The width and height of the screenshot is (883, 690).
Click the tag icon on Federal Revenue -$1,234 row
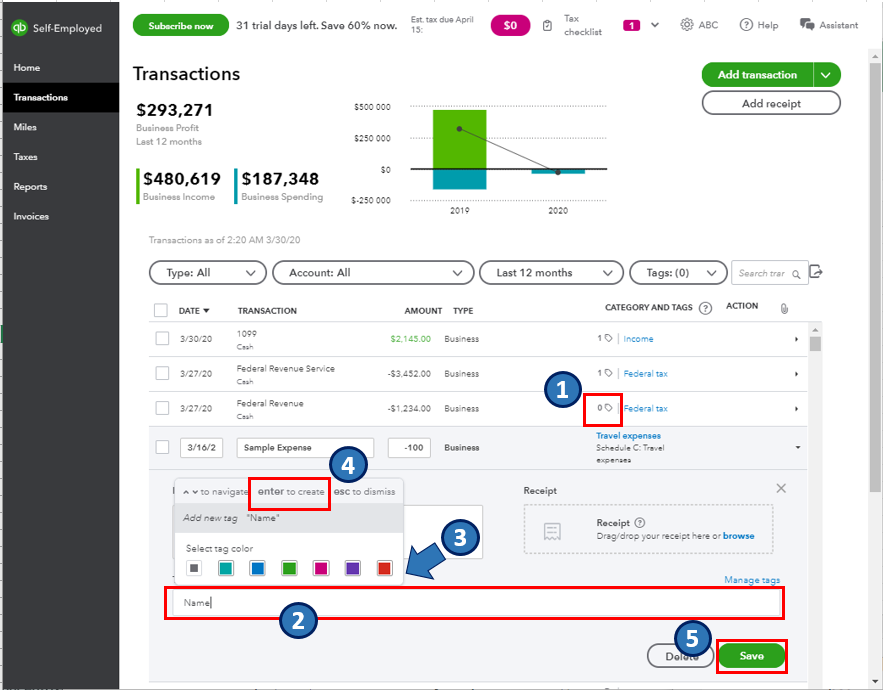click(608, 408)
